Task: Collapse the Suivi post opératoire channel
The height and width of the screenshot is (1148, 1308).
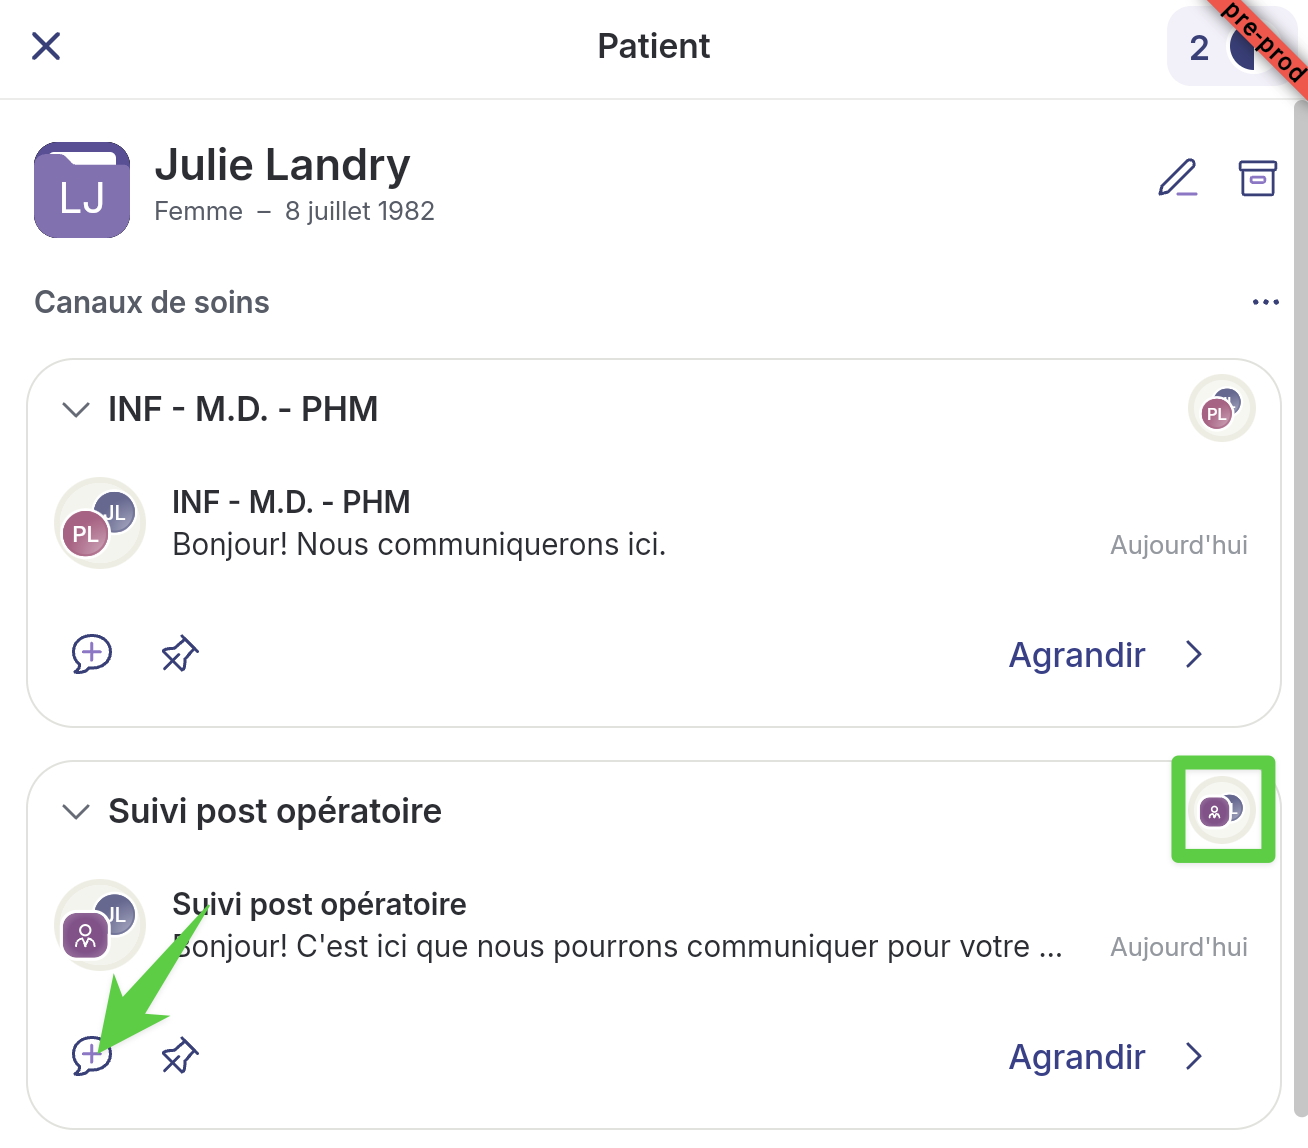Action: pyautogui.click(x=76, y=812)
